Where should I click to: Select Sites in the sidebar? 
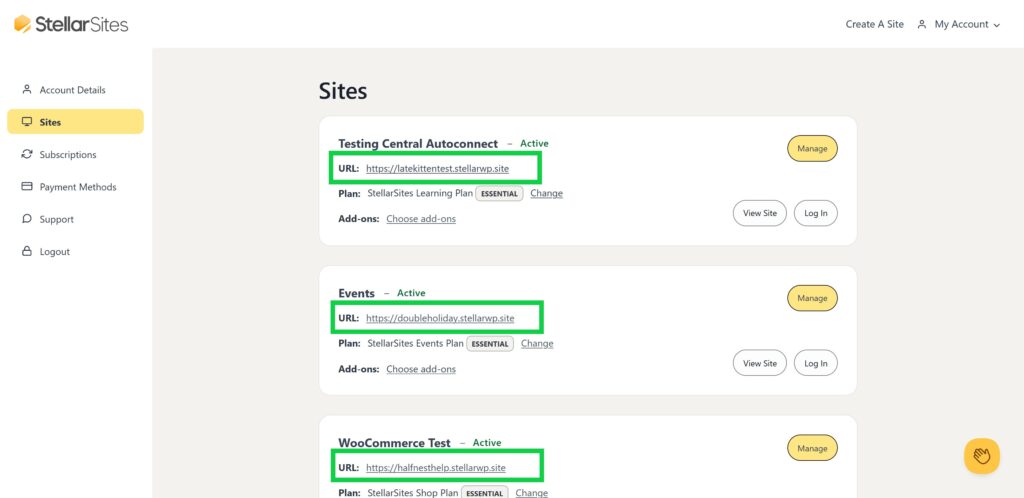(75, 122)
